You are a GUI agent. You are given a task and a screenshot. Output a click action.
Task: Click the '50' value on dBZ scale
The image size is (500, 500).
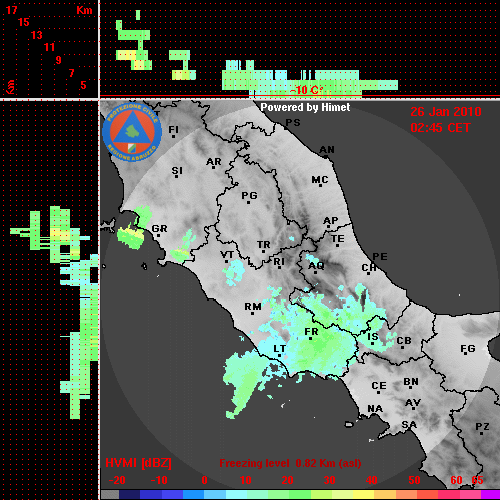[x=415, y=480]
